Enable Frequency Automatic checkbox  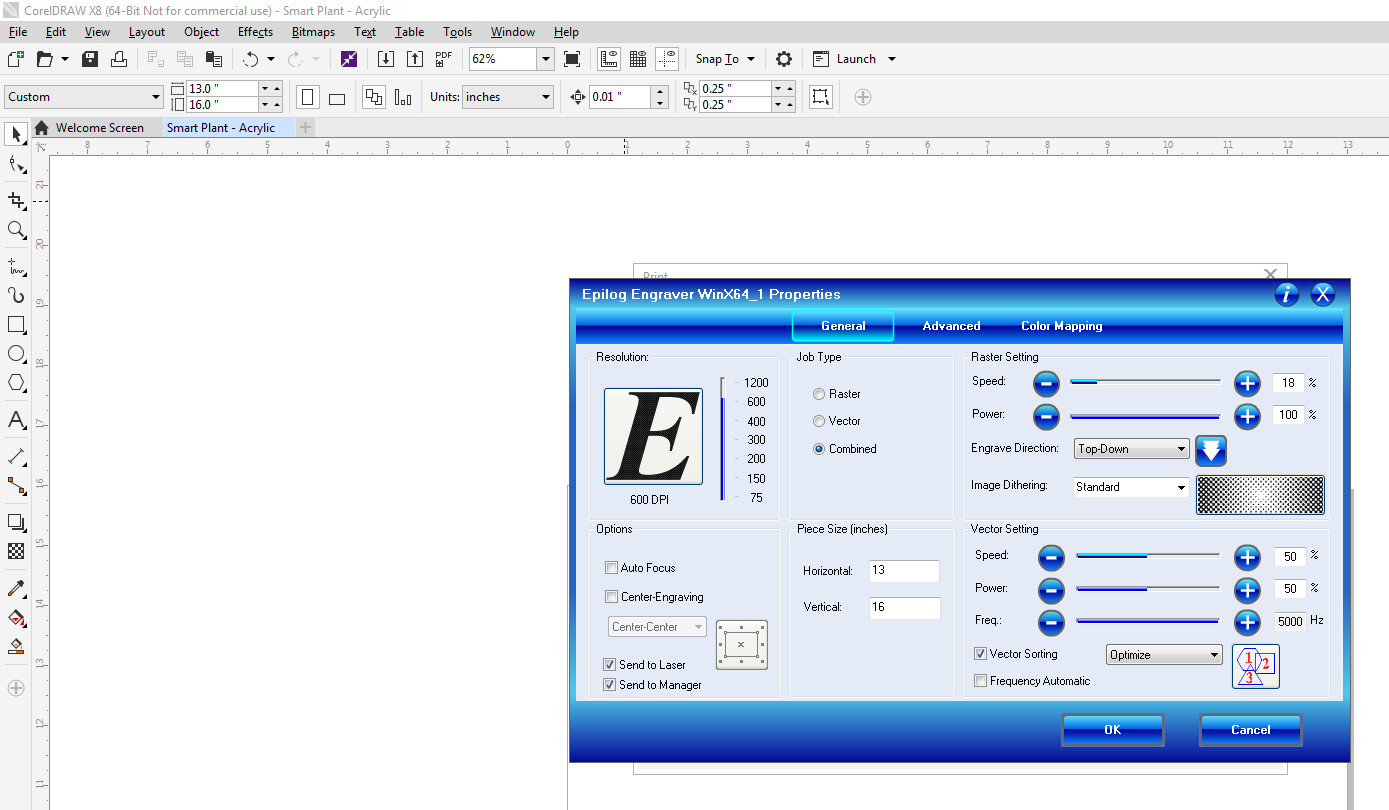(981, 681)
